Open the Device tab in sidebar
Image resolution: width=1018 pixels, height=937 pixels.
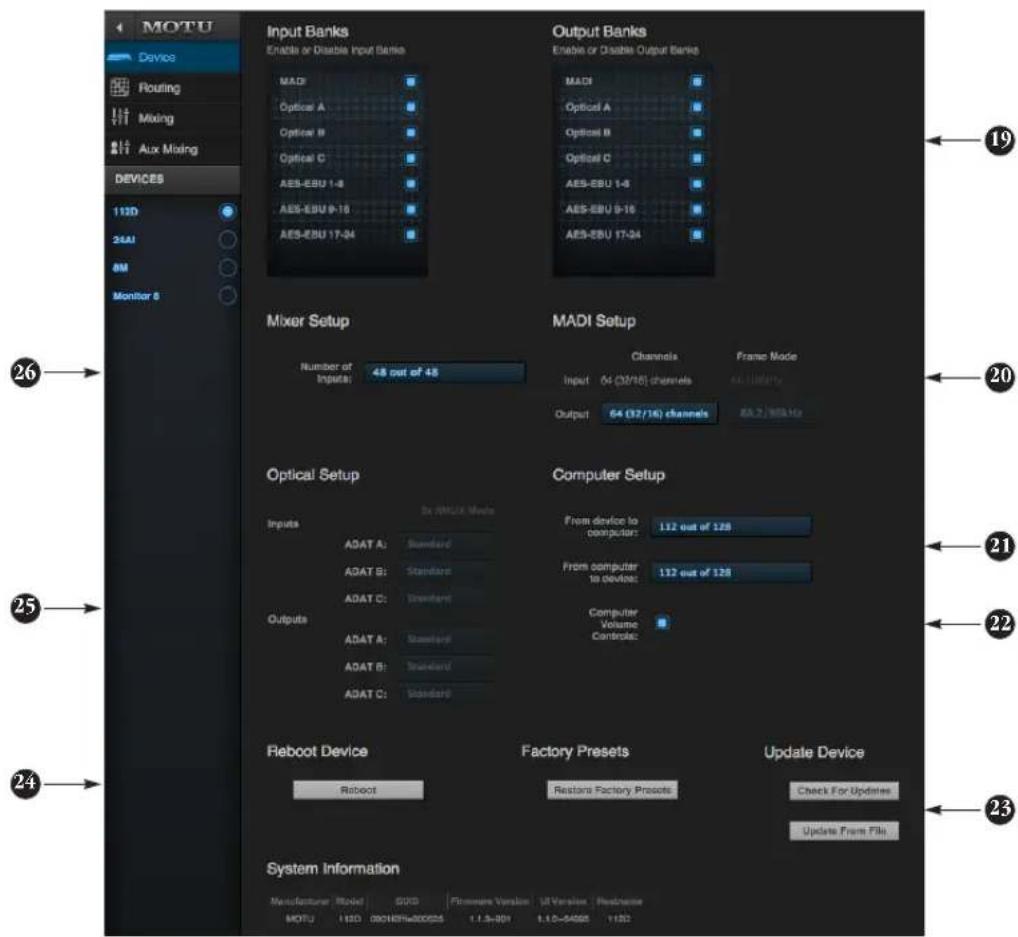click(x=172, y=57)
